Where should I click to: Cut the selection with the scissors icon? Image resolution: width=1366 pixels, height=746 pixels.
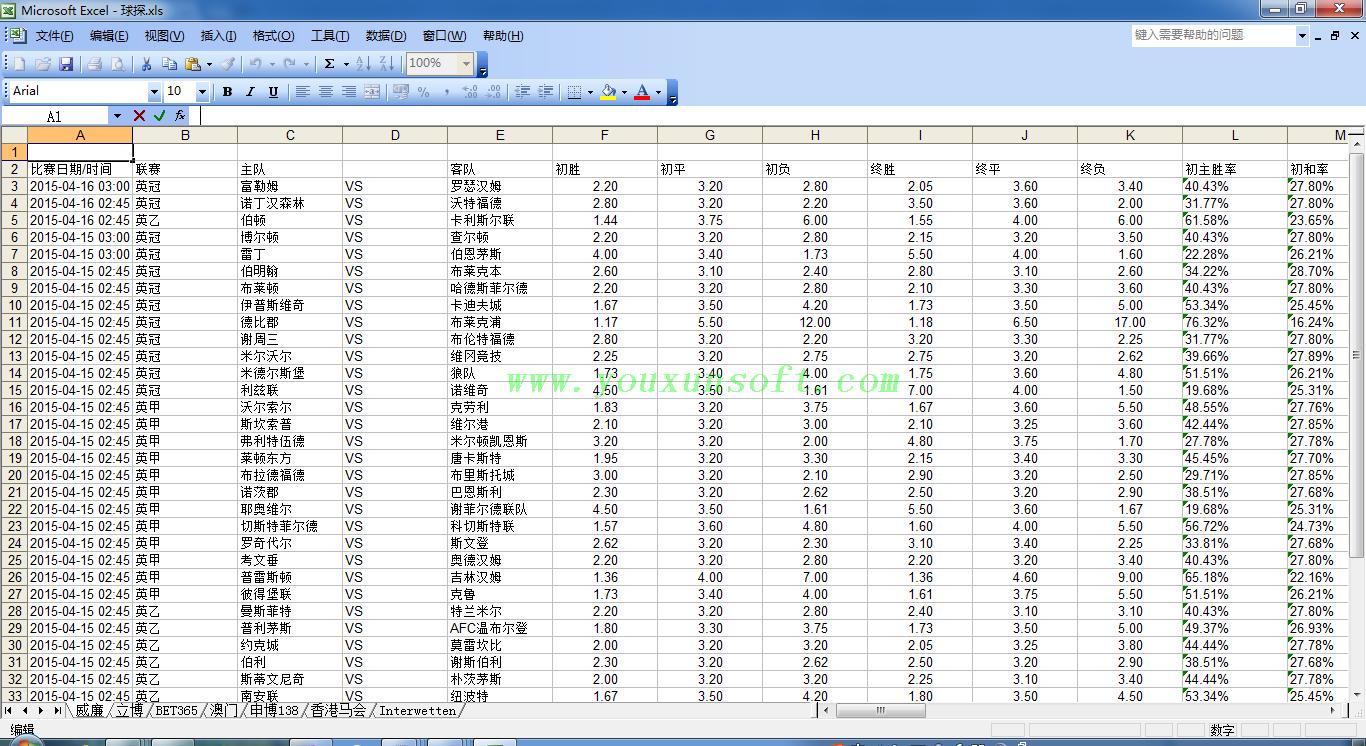146,64
